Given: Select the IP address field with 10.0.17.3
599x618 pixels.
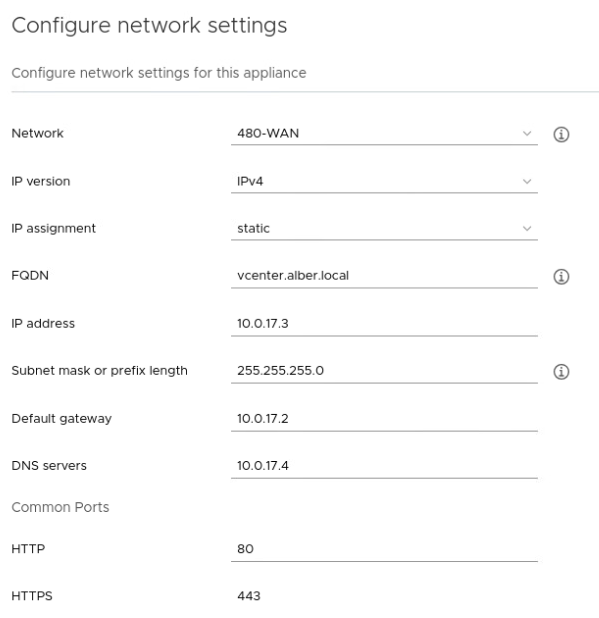Looking at the screenshot, I should click(384, 324).
